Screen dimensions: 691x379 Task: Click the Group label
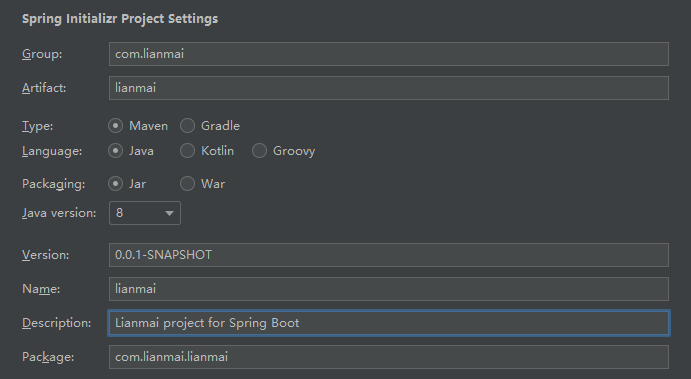tap(42, 54)
